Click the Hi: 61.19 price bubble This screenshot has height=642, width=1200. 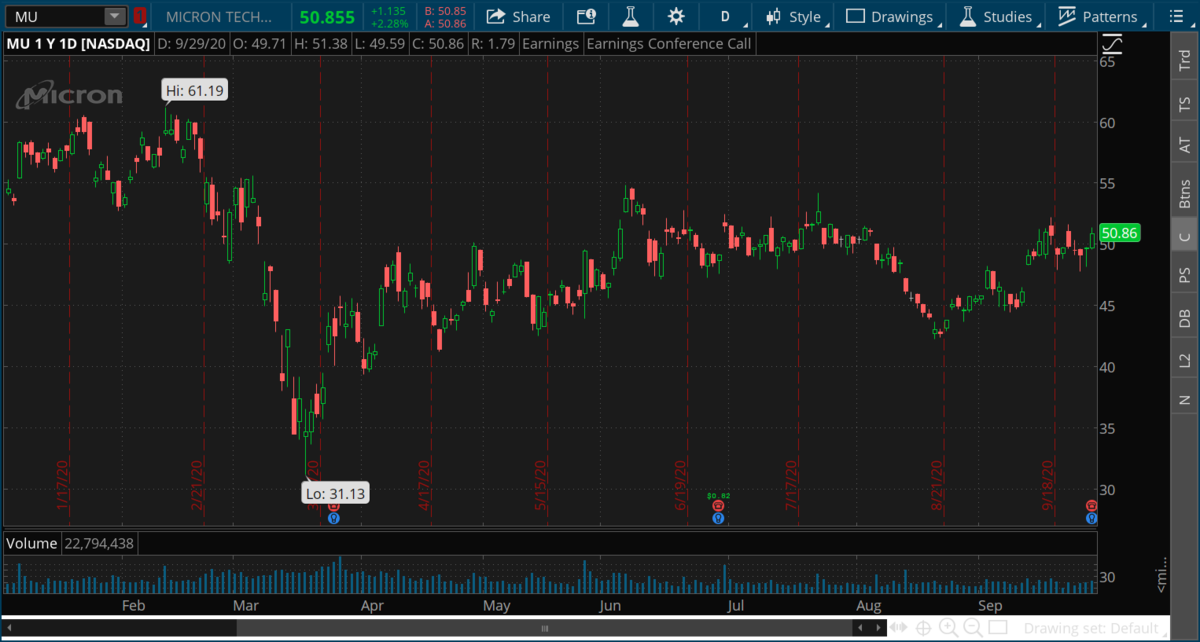pos(195,90)
